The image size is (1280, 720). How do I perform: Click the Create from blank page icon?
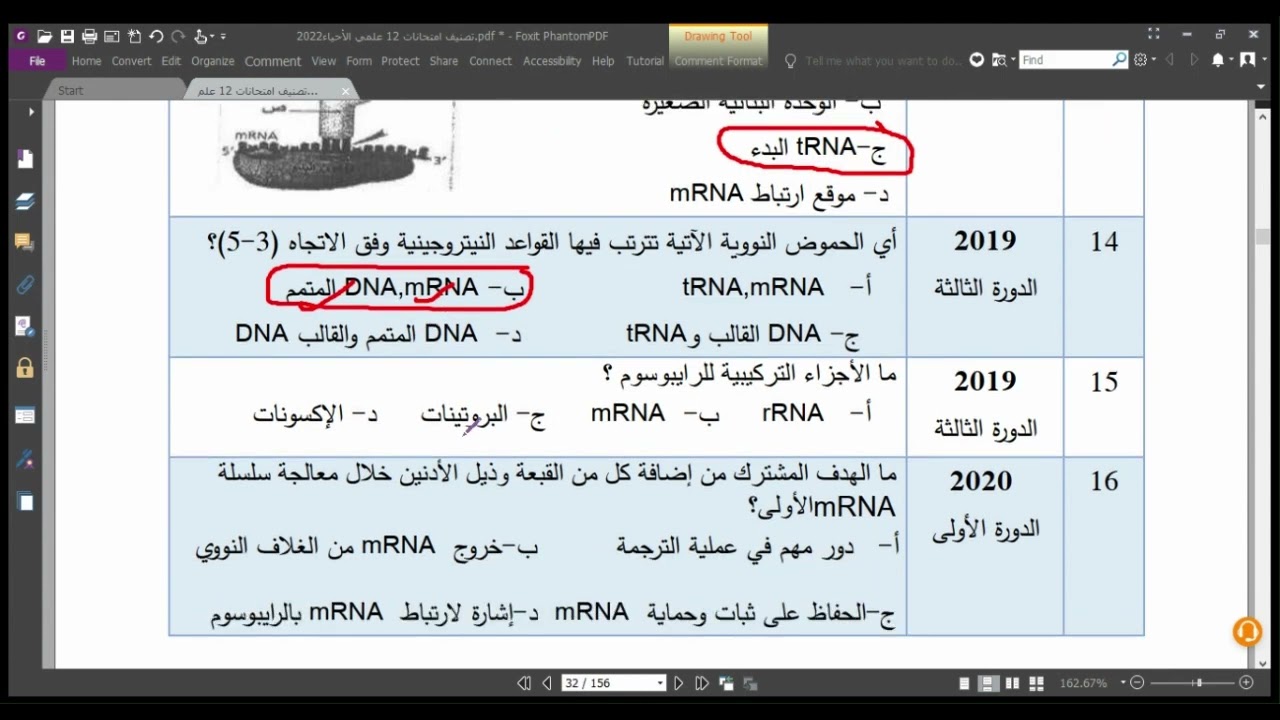coord(133,36)
